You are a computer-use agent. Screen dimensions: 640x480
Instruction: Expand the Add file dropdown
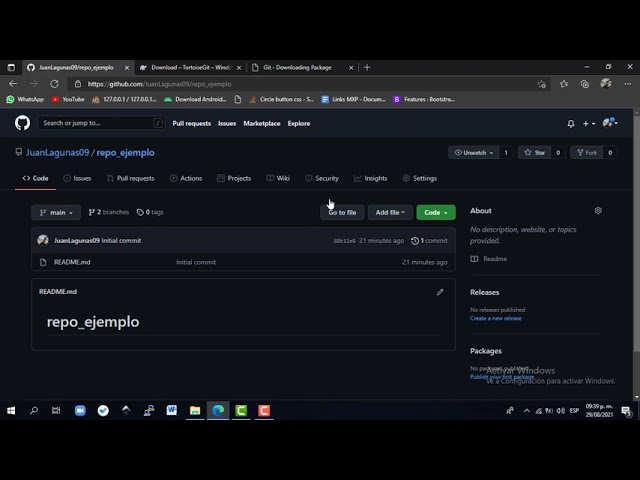tap(390, 212)
